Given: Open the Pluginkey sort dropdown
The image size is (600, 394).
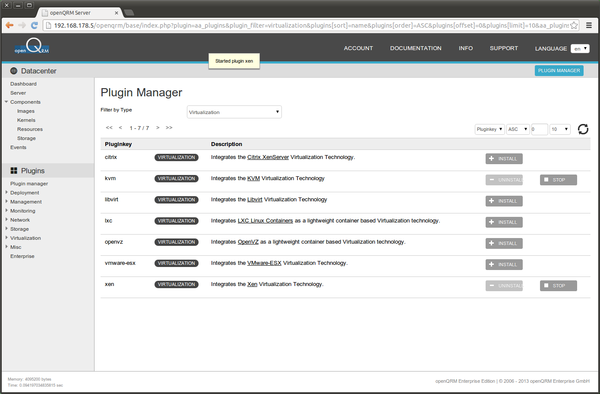Looking at the screenshot, I should 489,129.
